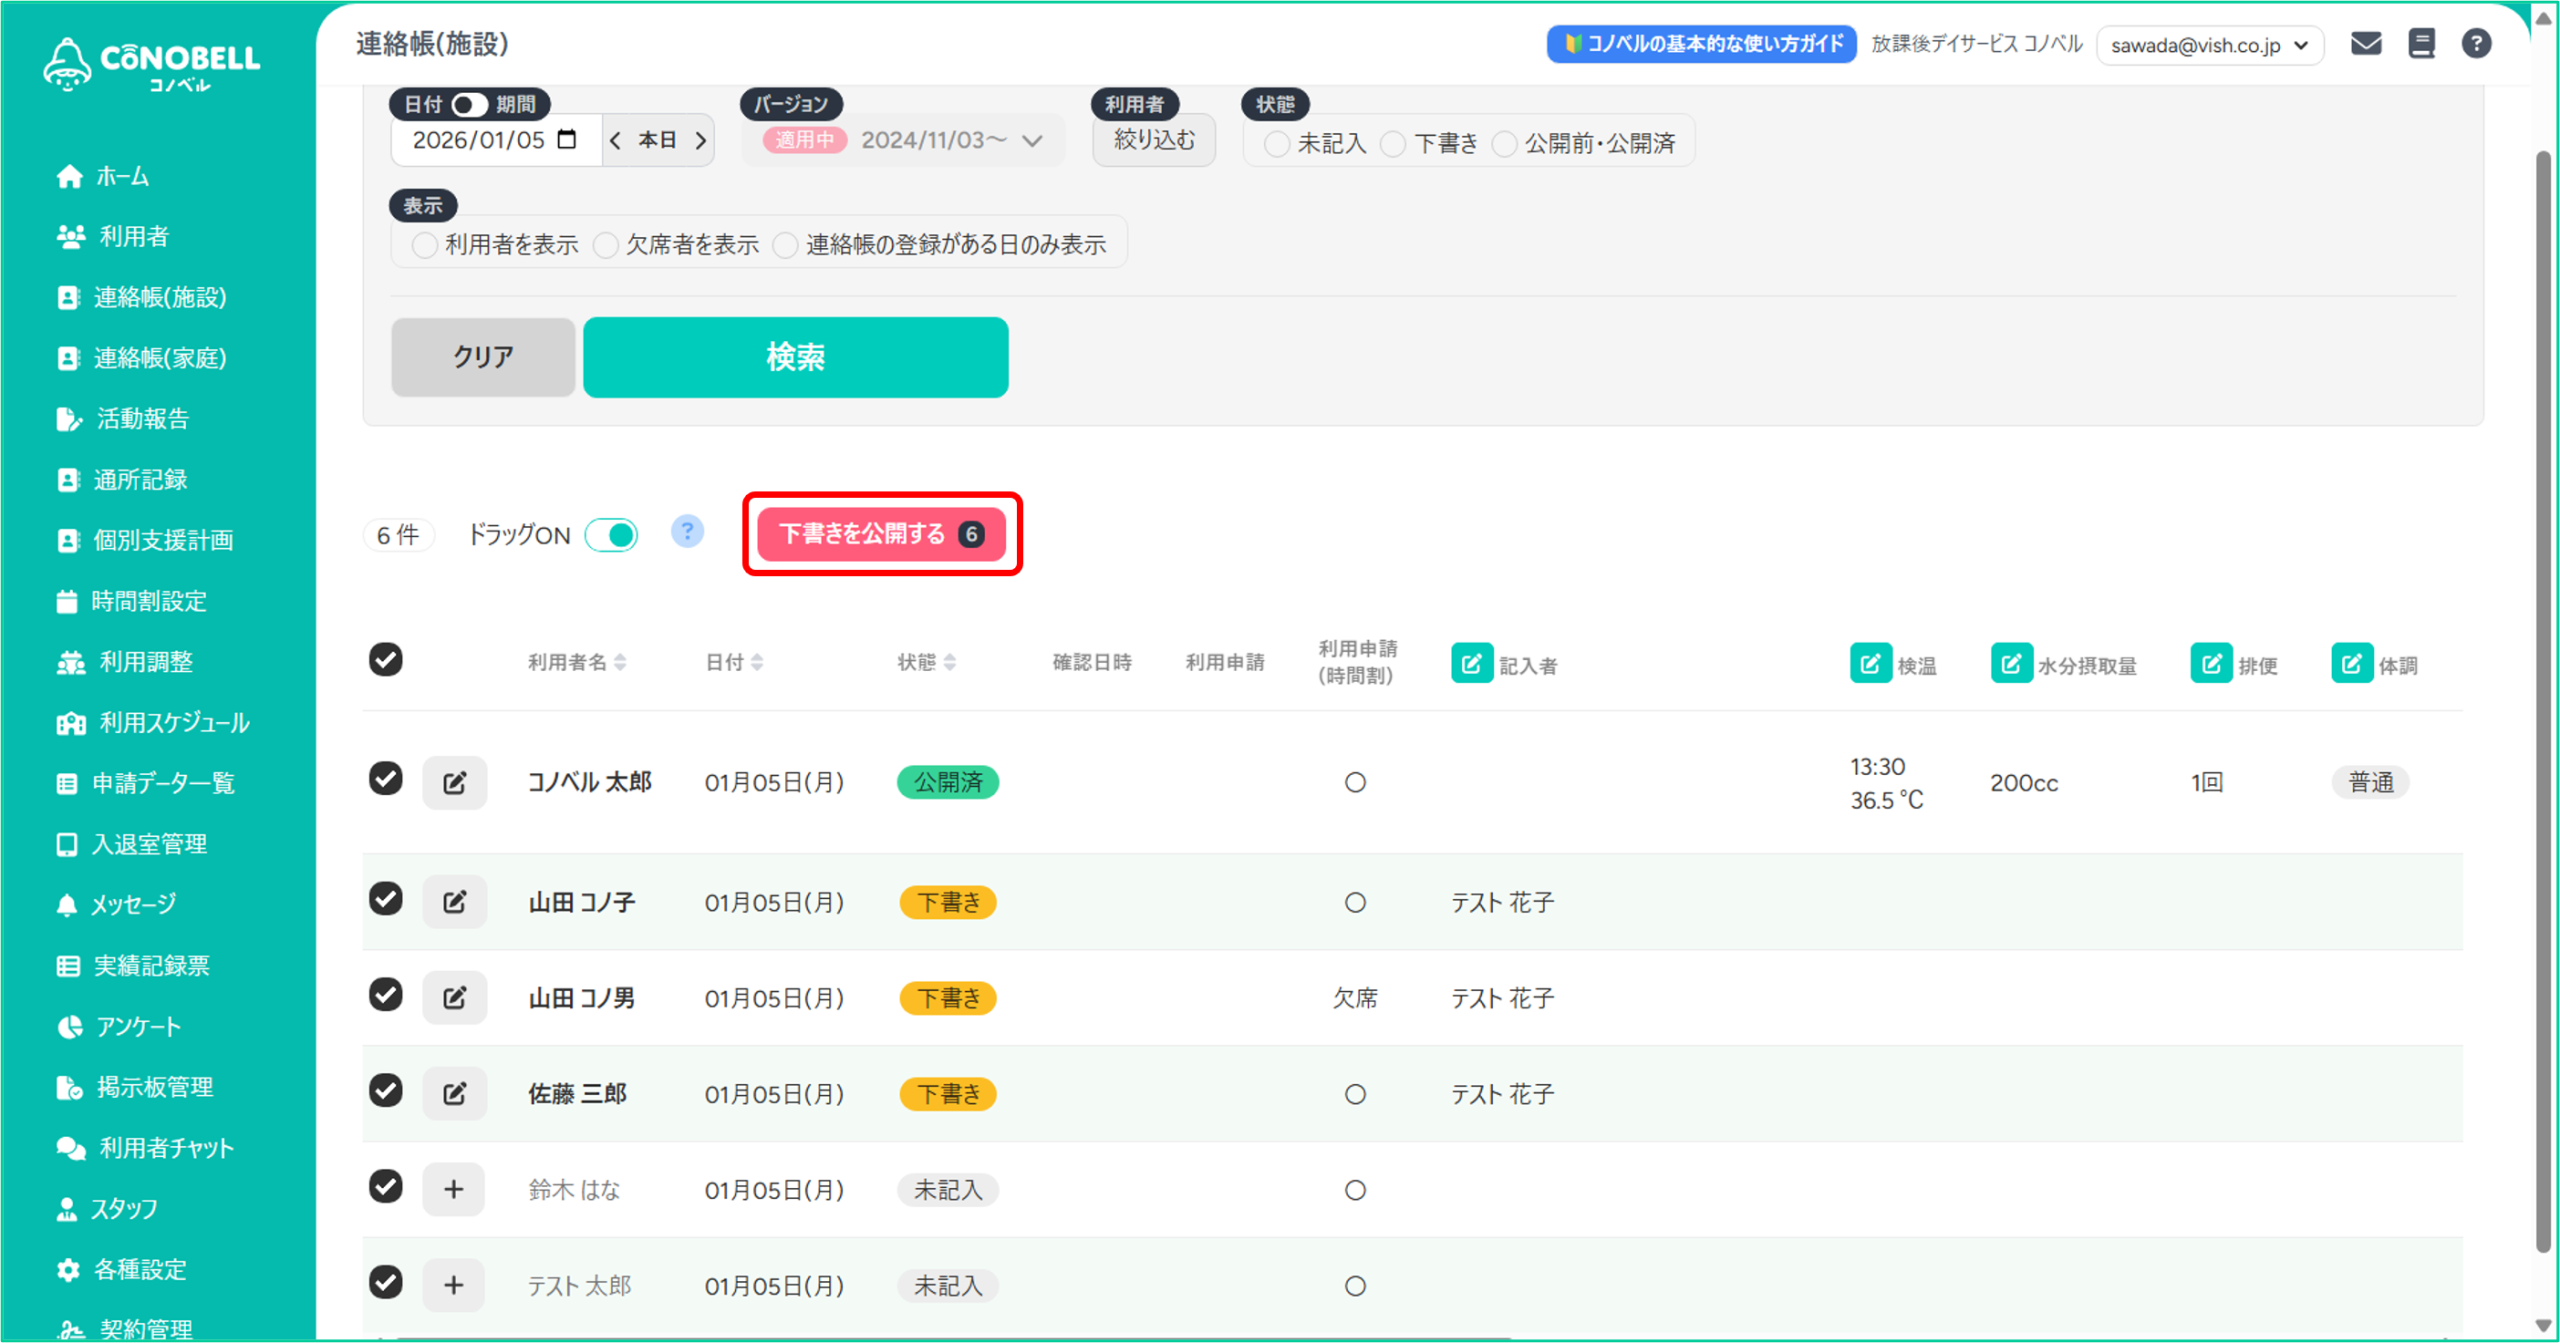Click edit icon for コノベル 太郎 row

(454, 782)
